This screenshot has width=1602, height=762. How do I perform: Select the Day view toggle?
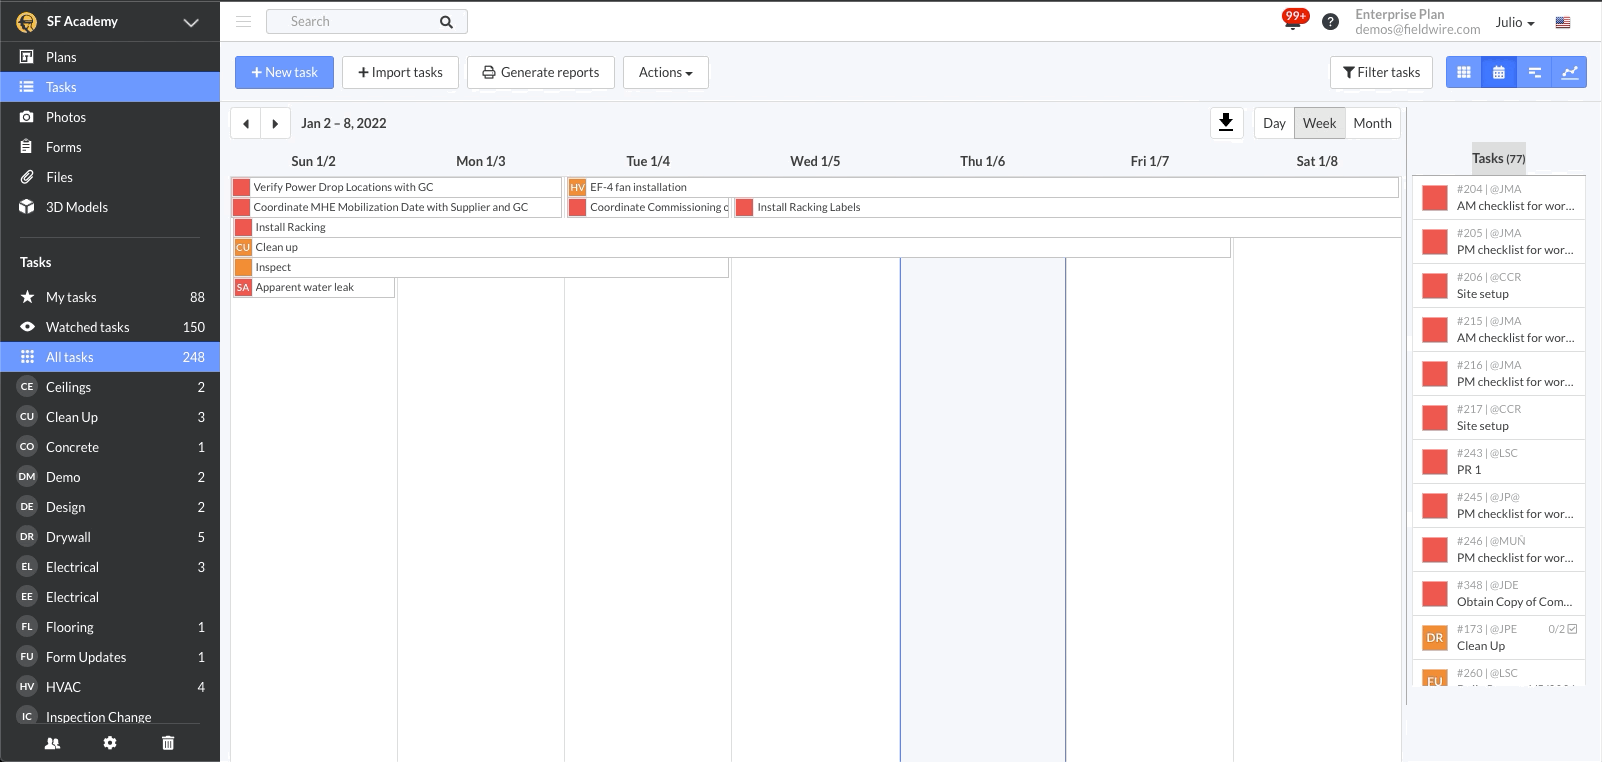[x=1274, y=123]
